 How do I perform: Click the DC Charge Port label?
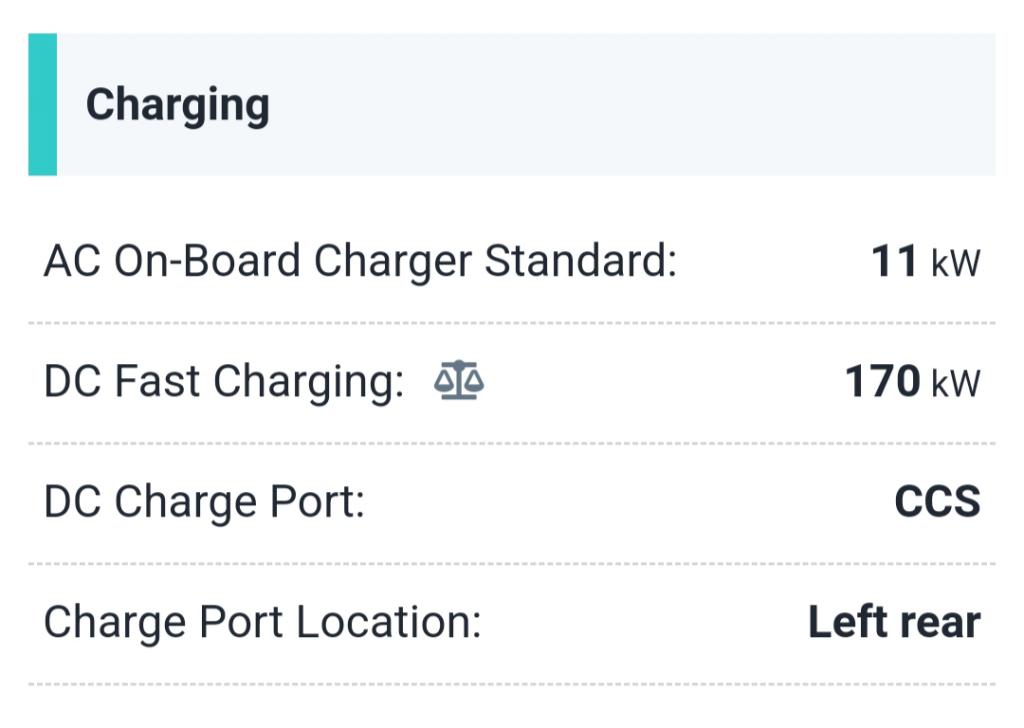[204, 502]
